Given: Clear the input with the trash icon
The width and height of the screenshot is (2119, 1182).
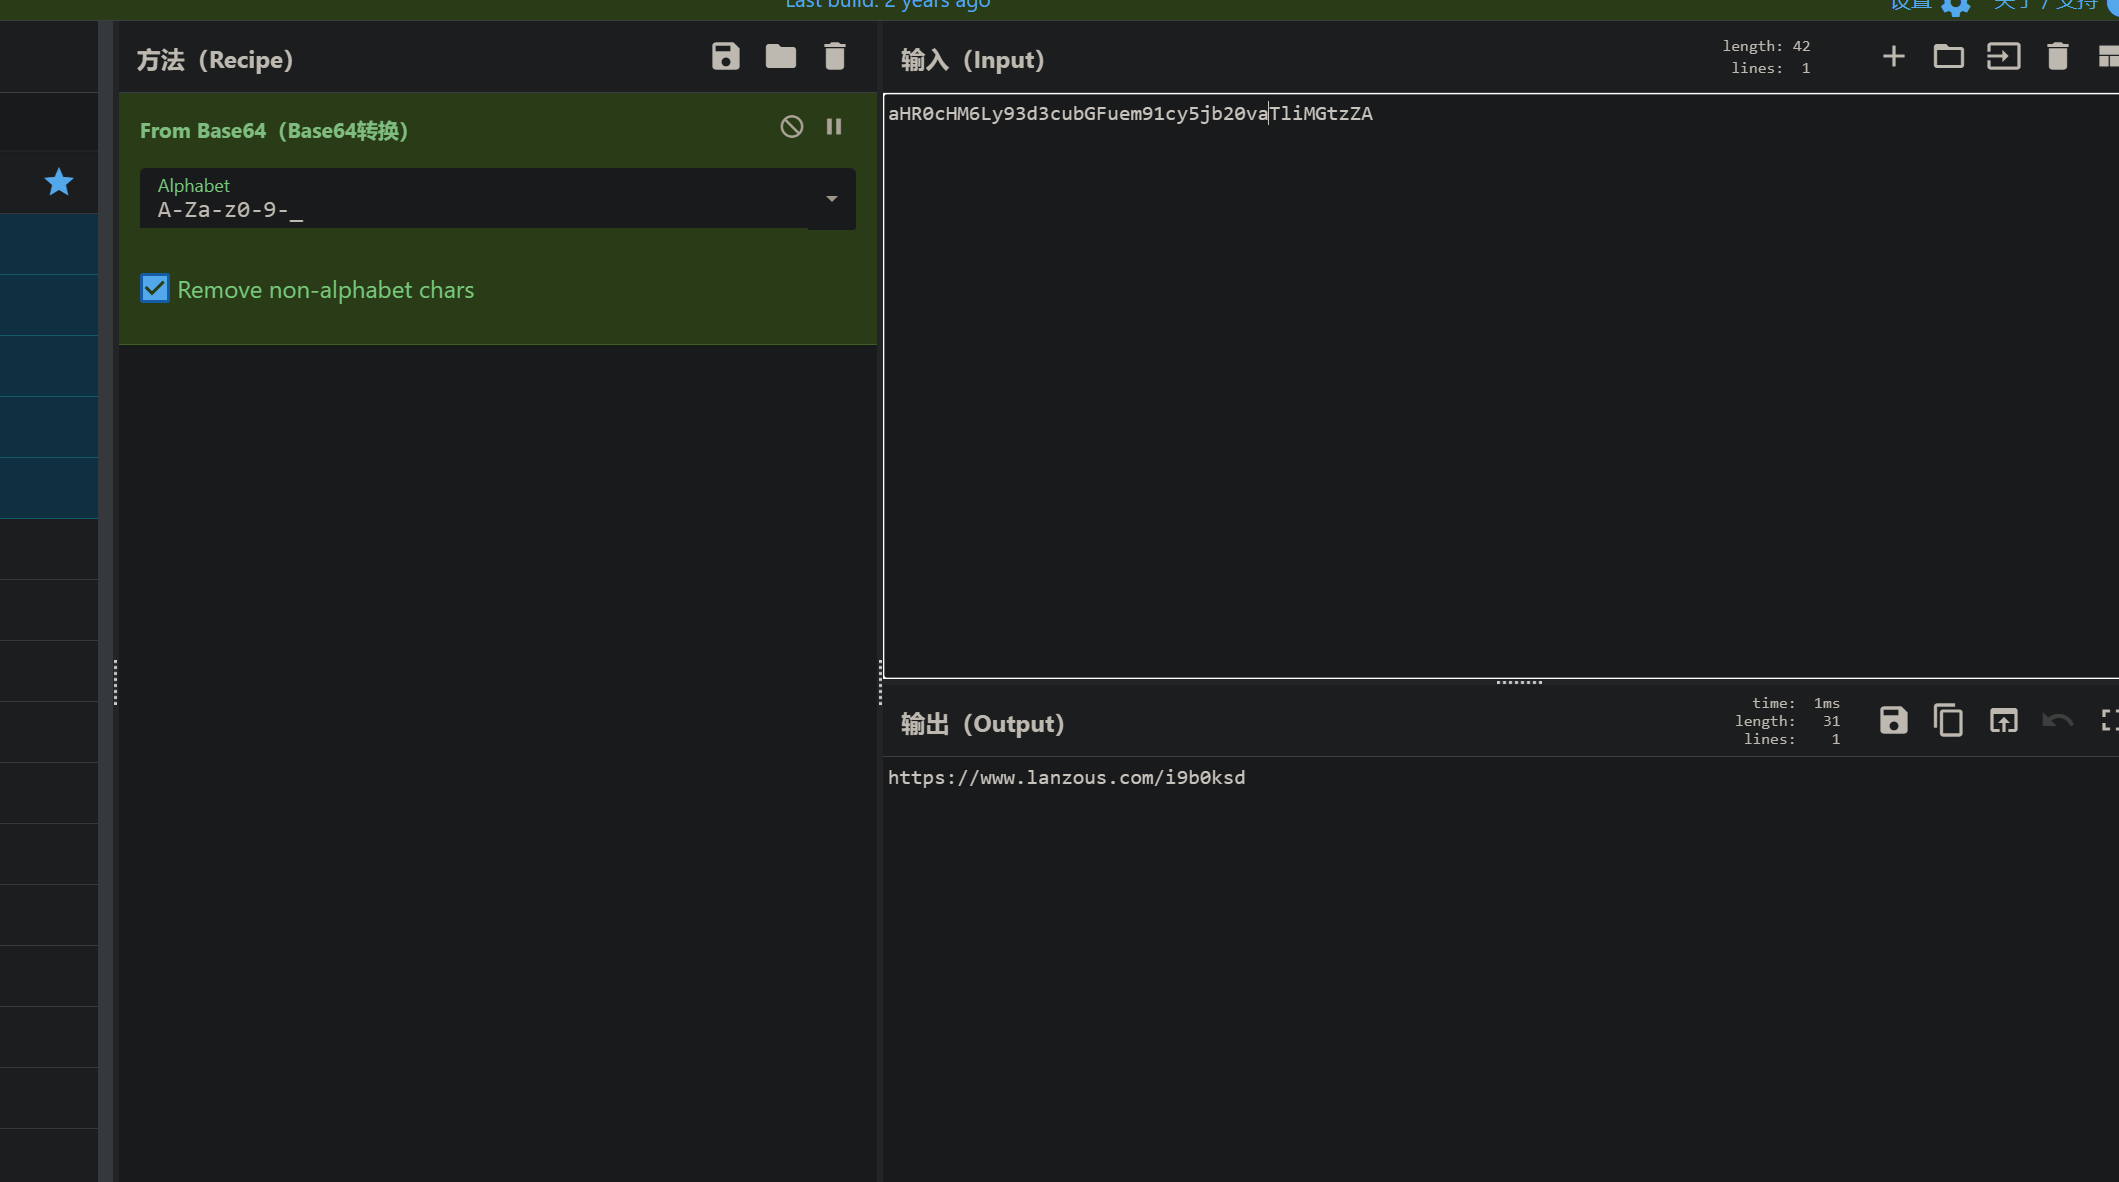Looking at the screenshot, I should point(2057,57).
